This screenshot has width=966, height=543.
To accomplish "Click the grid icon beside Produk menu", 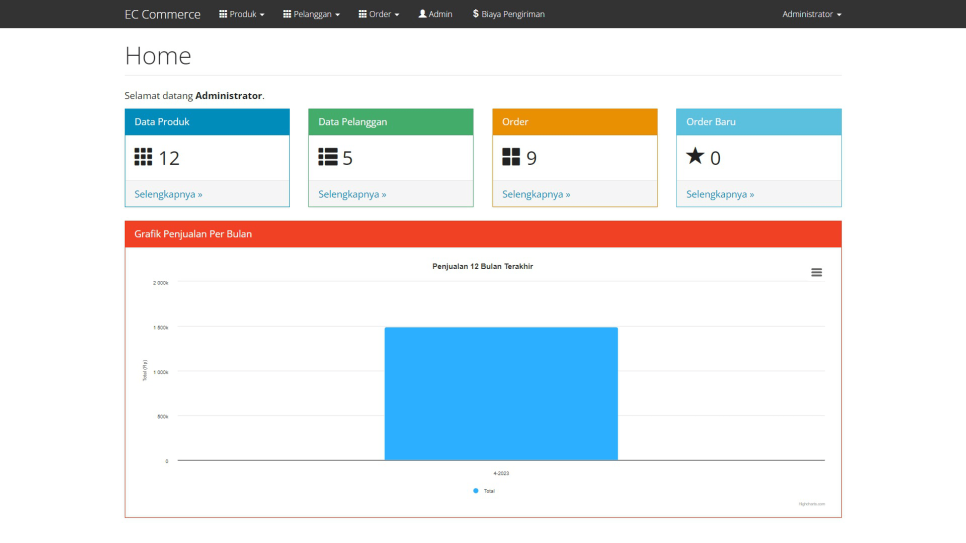I will click(223, 14).
